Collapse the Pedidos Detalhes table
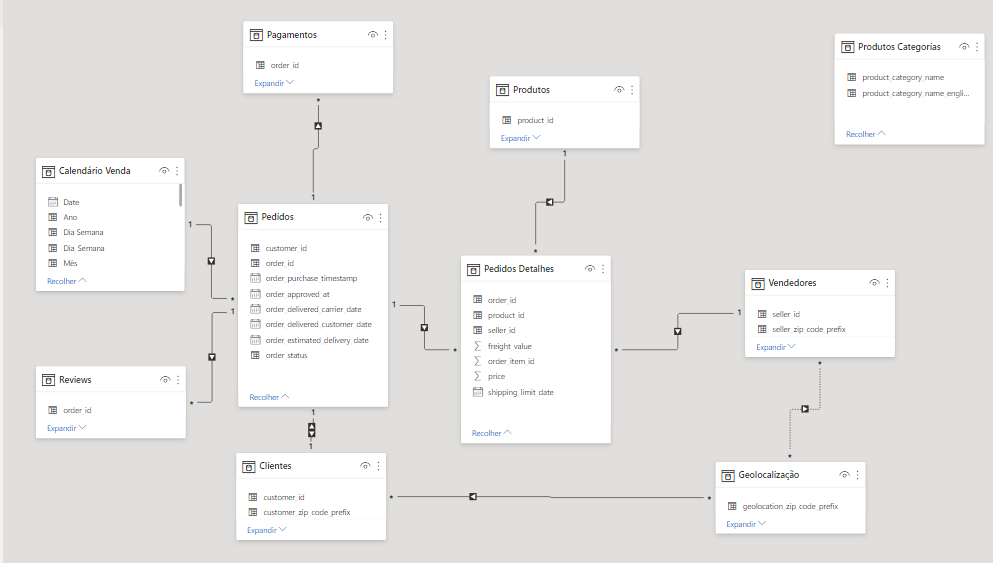The image size is (993, 563). click(x=491, y=433)
